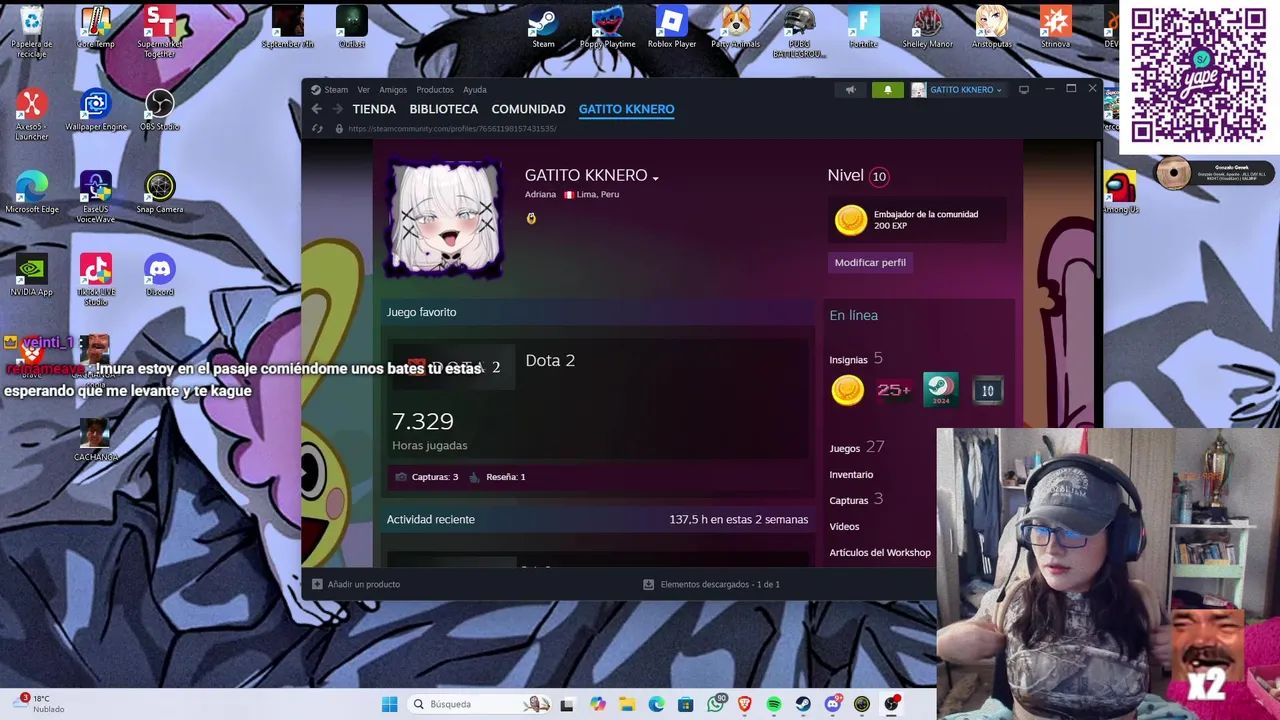The image size is (1280, 720).
Task: Select the gold coin badge under Insignias
Action: (x=848, y=390)
